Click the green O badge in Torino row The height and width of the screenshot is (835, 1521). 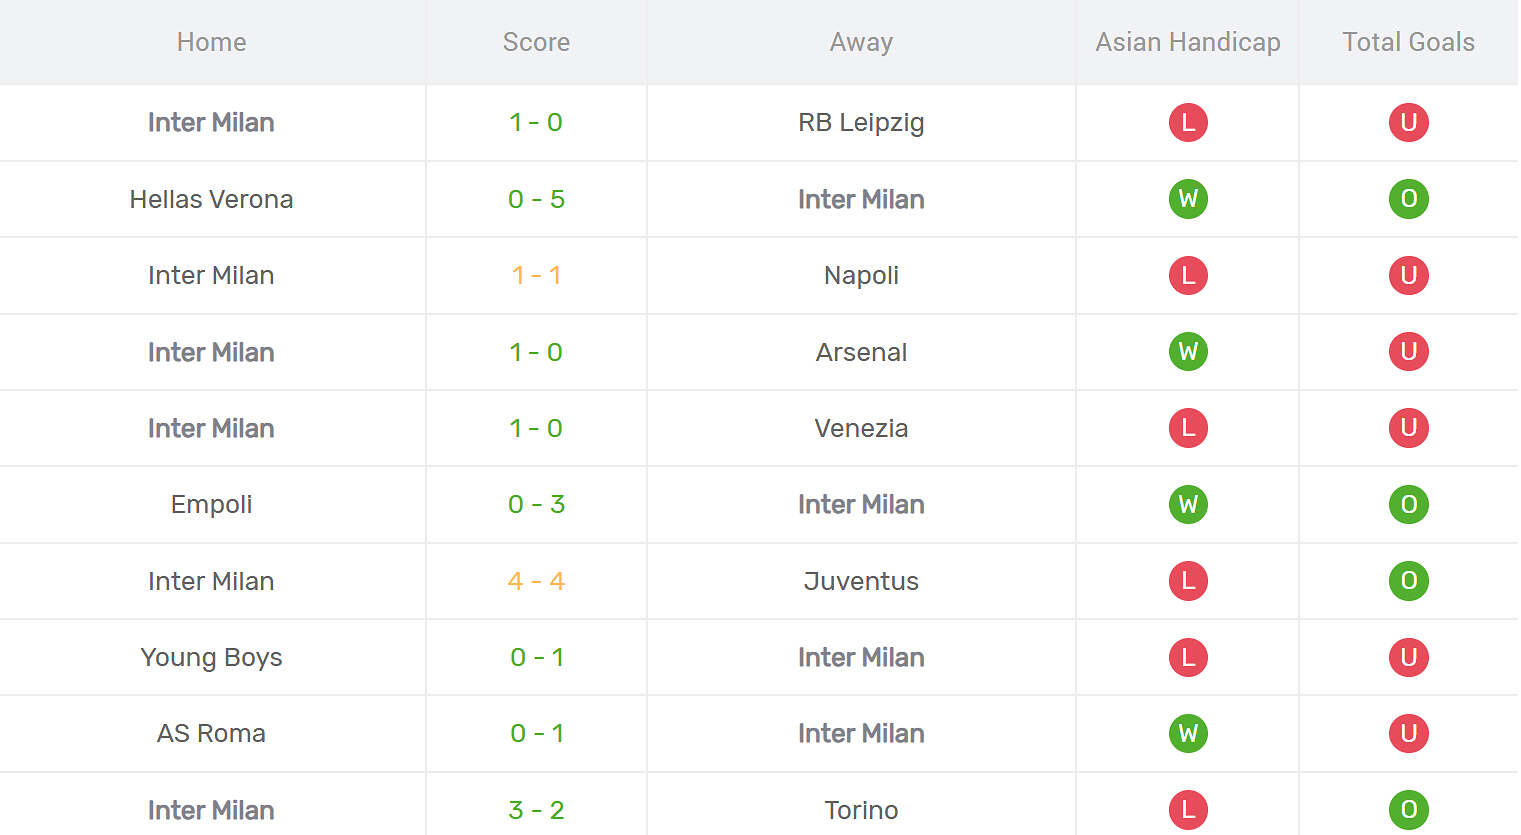click(1408, 809)
